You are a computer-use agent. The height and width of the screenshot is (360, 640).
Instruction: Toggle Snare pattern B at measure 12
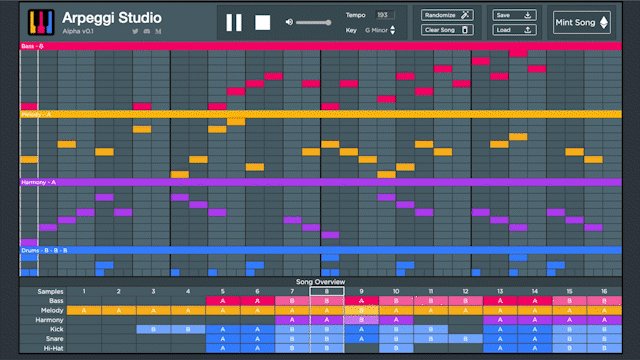click(x=465, y=339)
